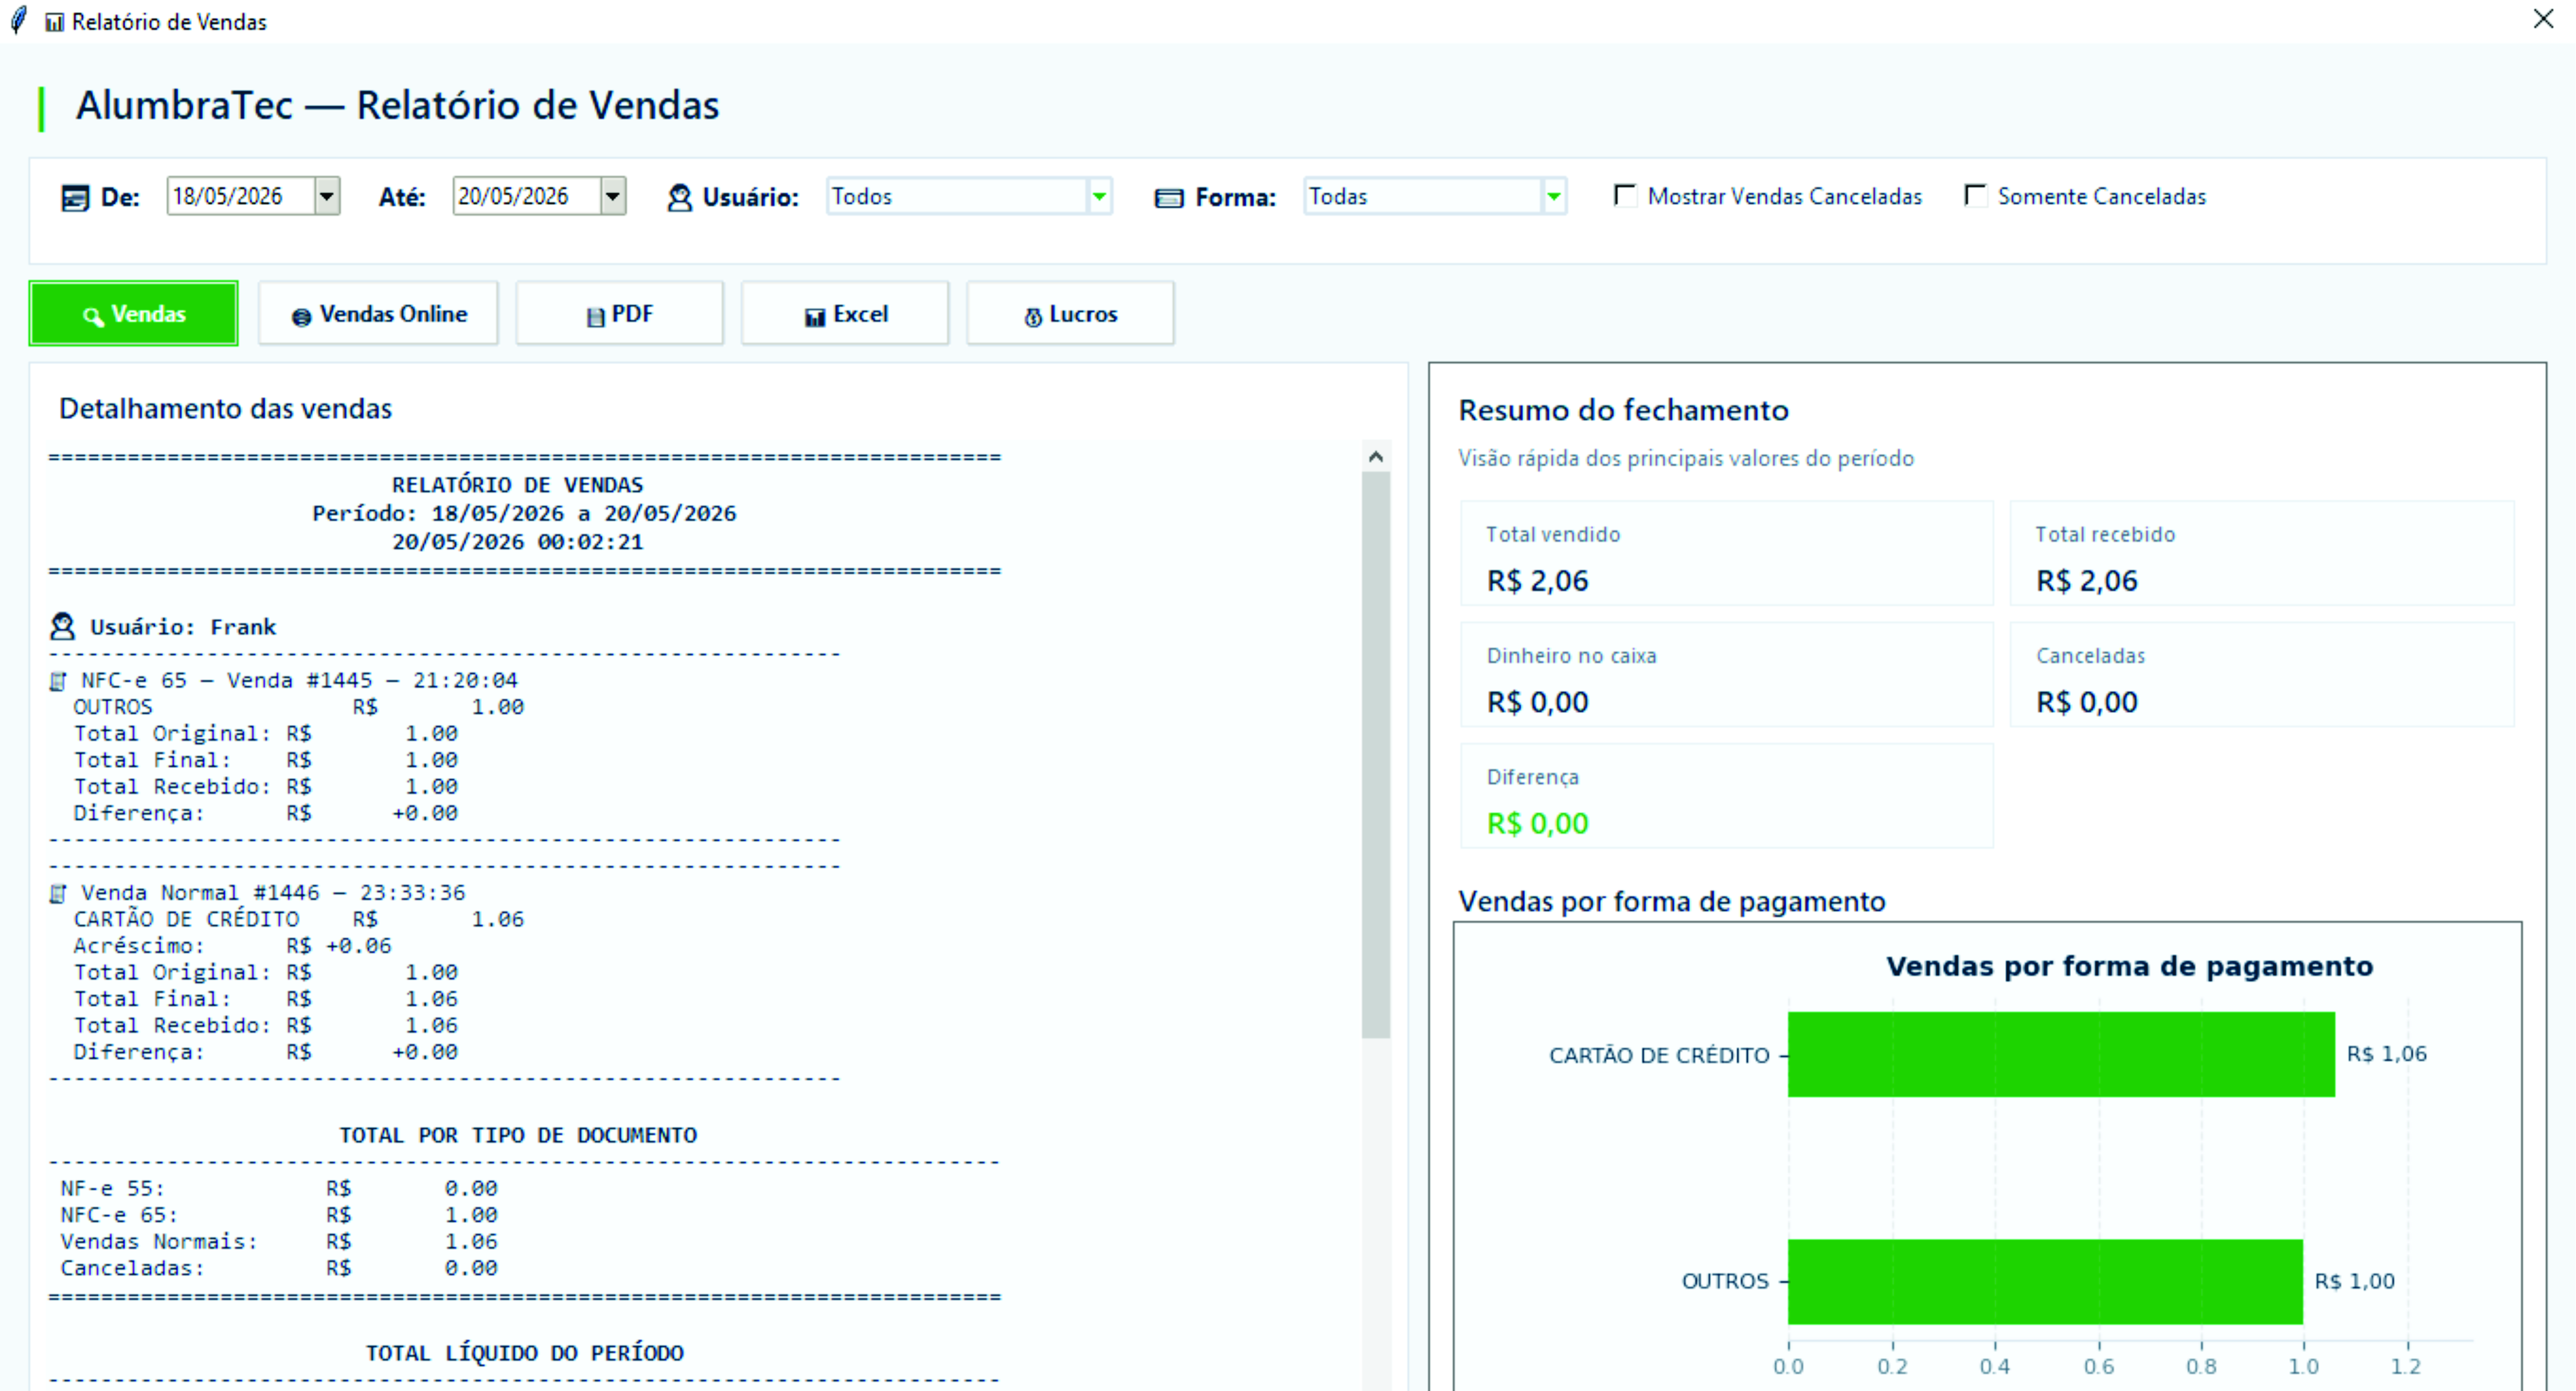Screen dimensions: 2576x1391
Task: Export the report to PDF
Action: (x=620, y=314)
